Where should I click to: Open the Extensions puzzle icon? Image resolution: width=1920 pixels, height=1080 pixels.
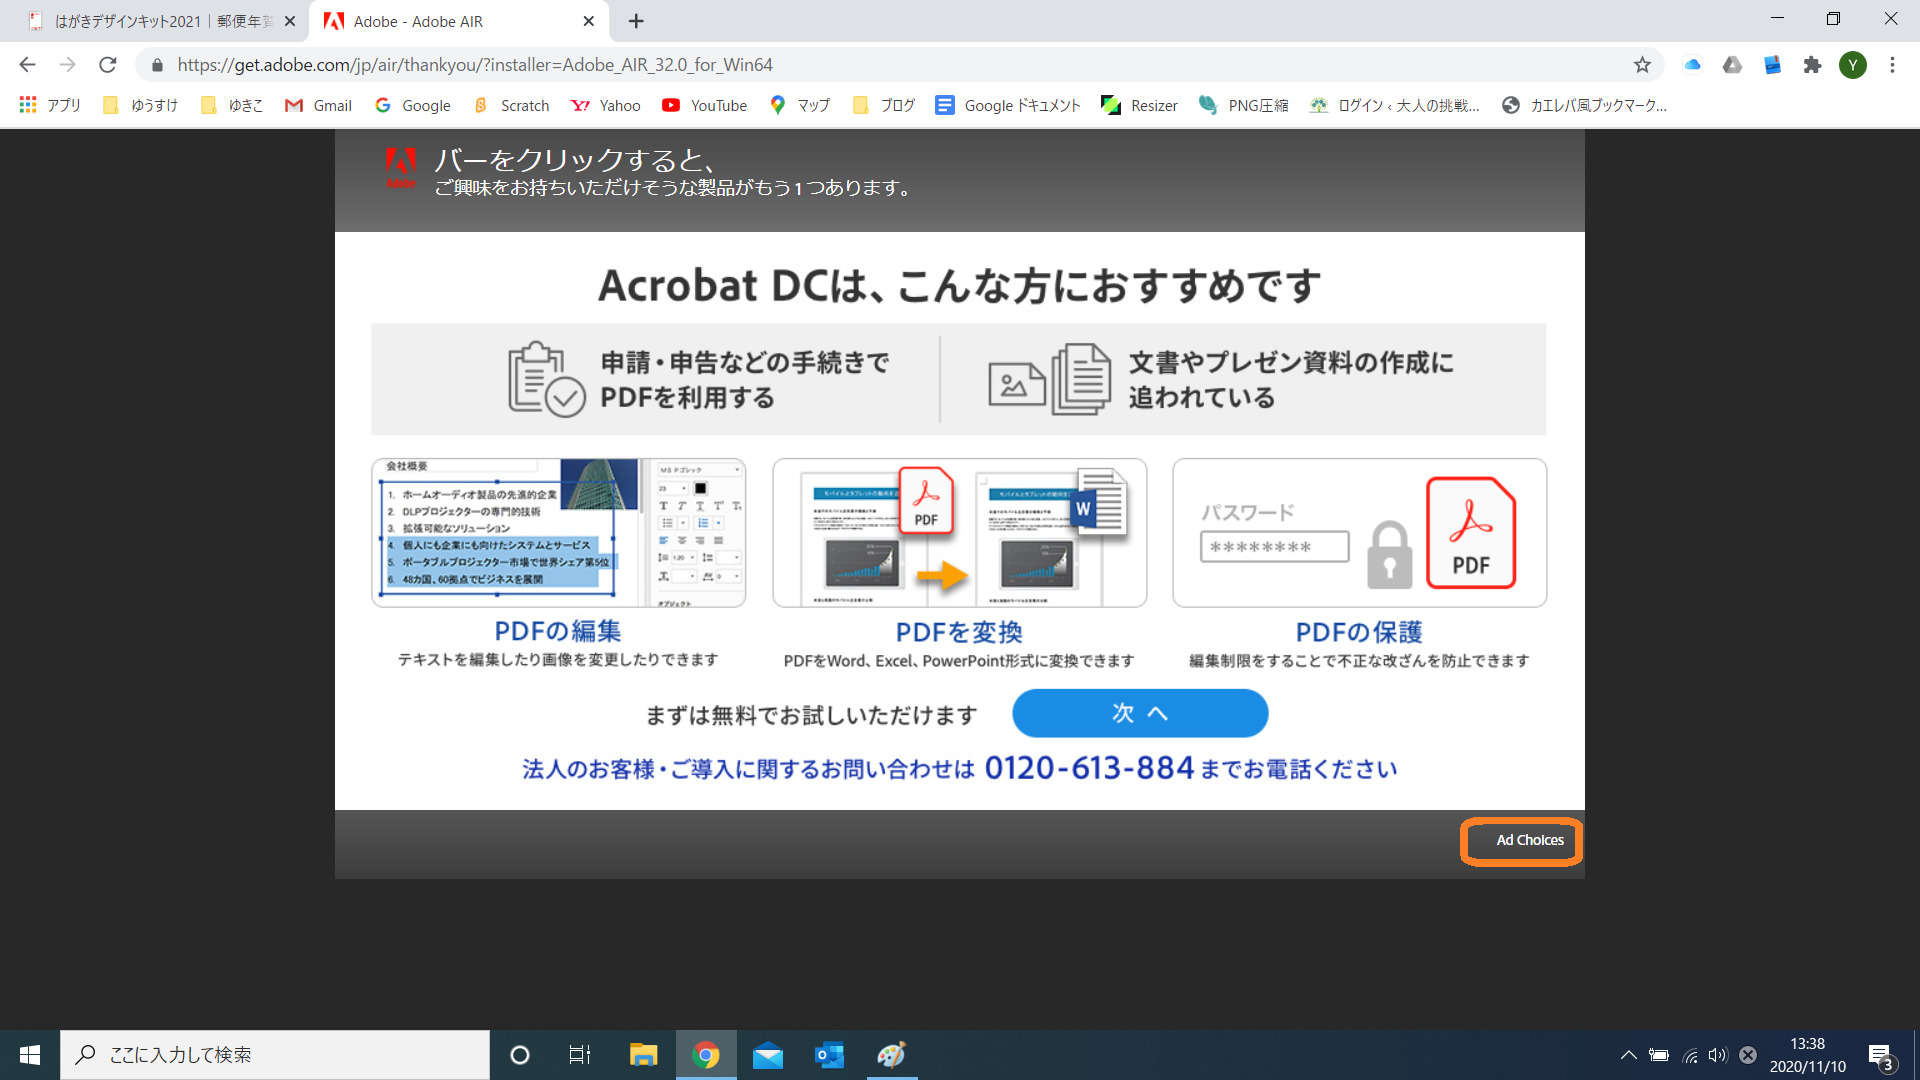1812,65
